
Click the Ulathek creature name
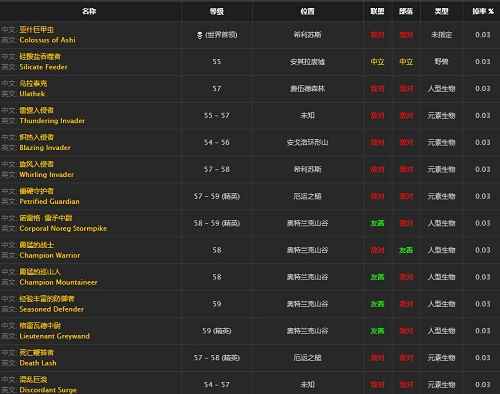click(x=32, y=94)
